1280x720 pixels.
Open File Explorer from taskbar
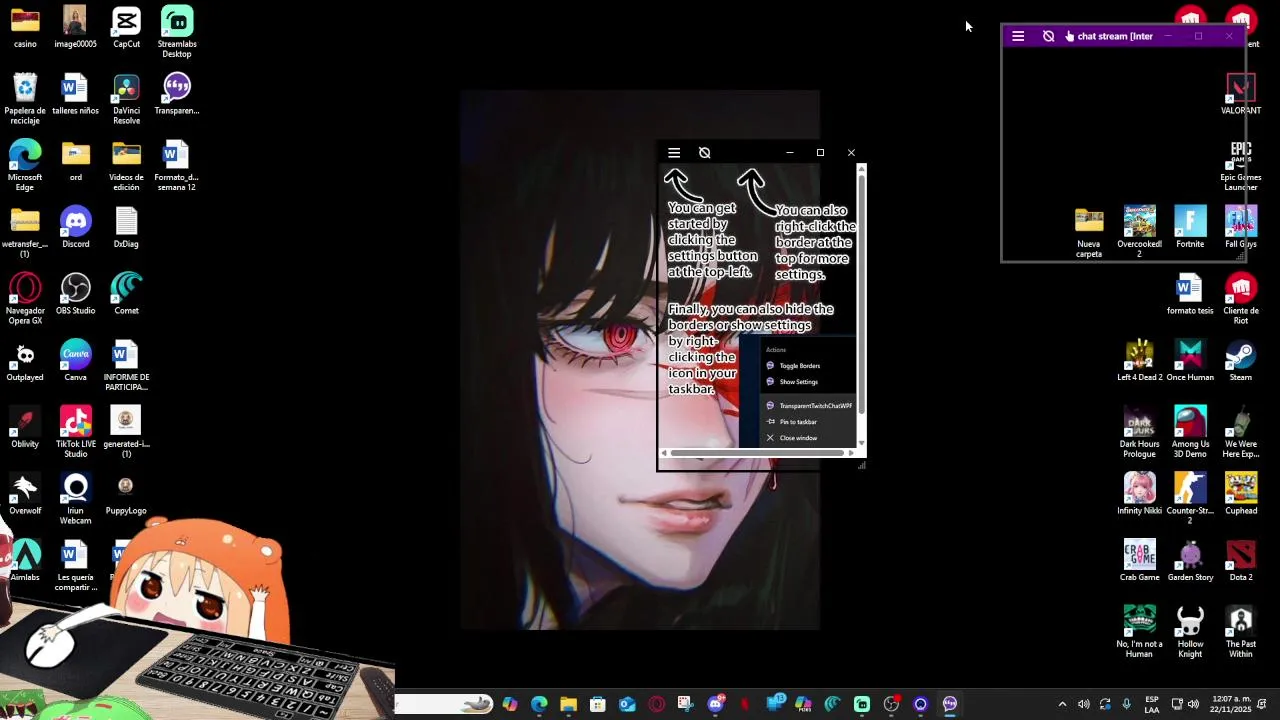point(568,704)
